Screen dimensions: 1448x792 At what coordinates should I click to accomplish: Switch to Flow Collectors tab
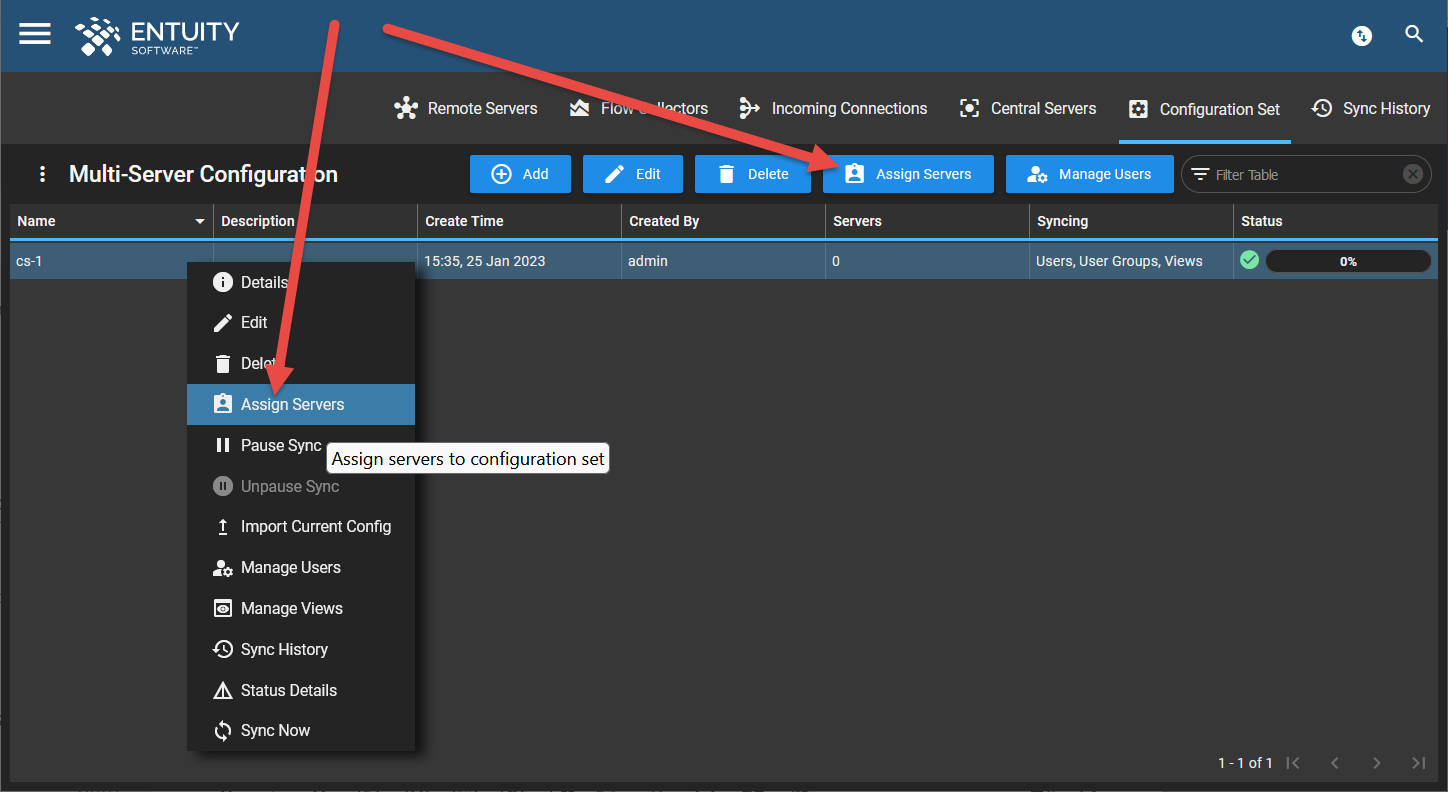point(638,108)
